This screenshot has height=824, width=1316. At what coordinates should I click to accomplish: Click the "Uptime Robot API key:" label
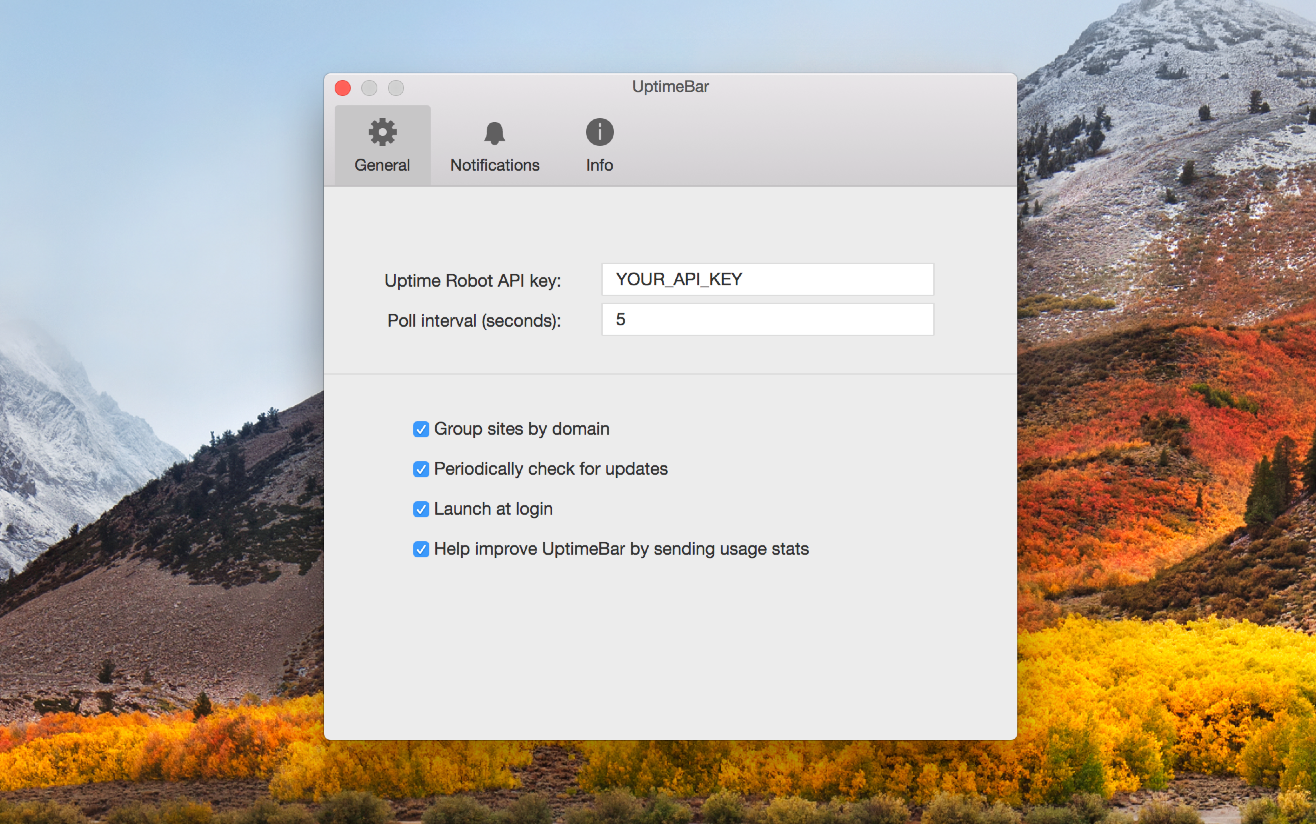tap(473, 281)
